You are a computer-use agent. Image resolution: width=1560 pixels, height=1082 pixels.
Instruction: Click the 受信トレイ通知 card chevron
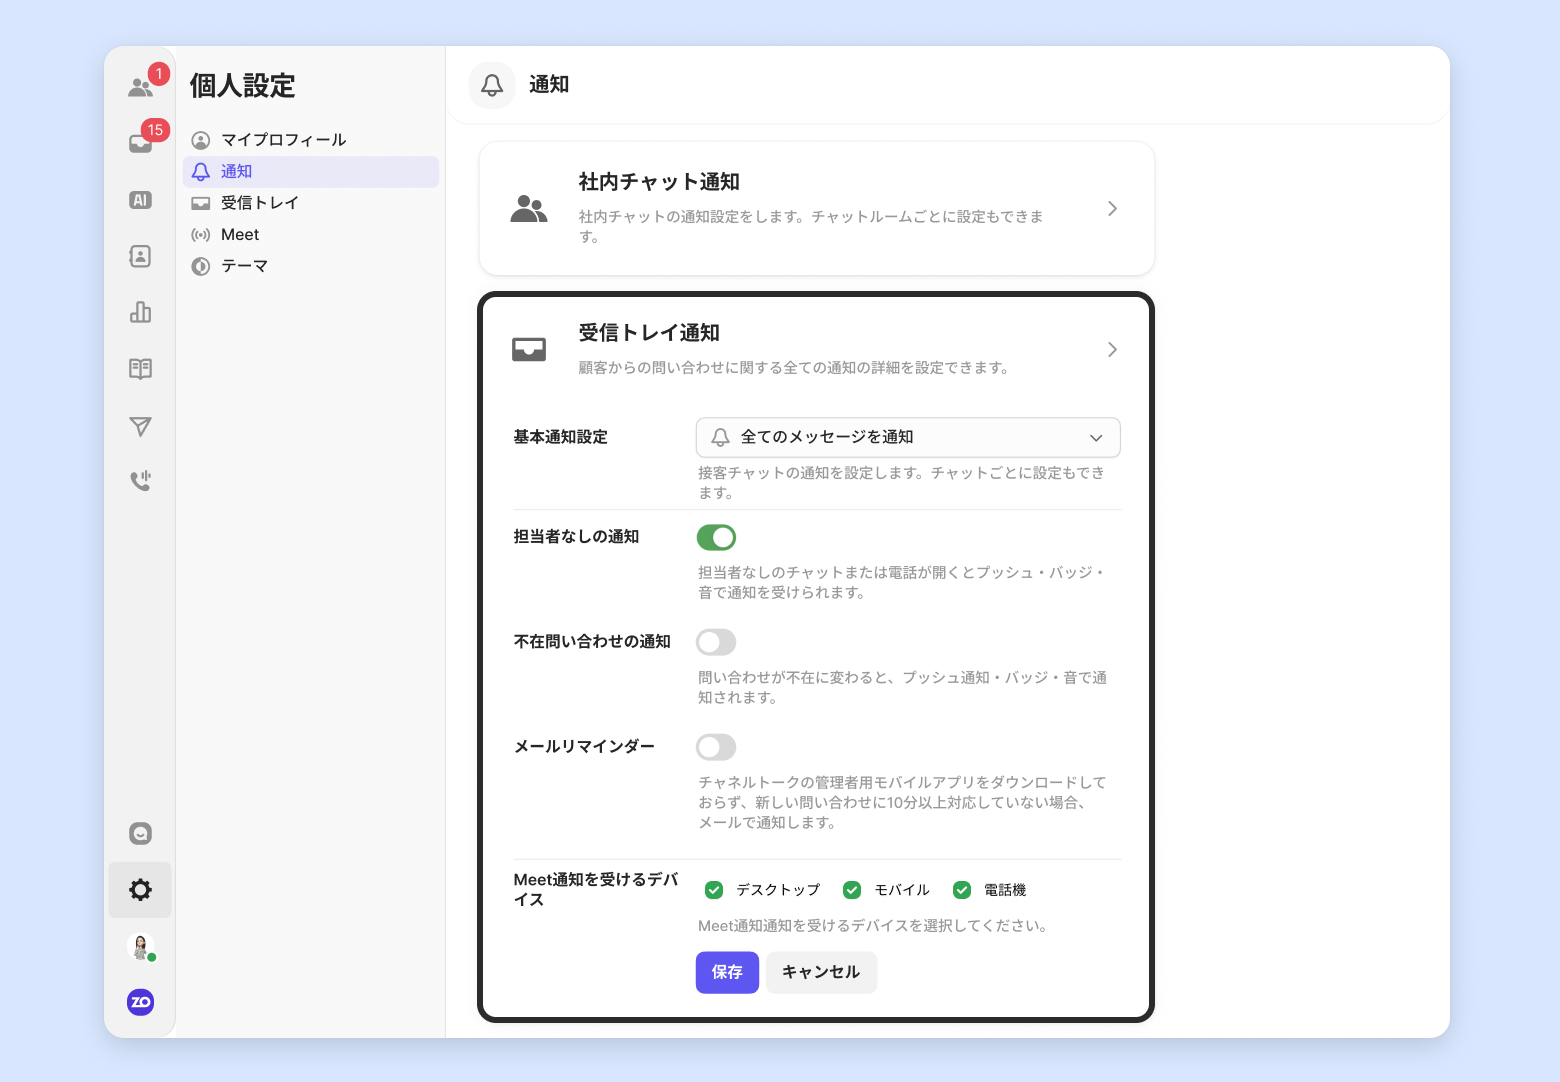click(x=1112, y=350)
